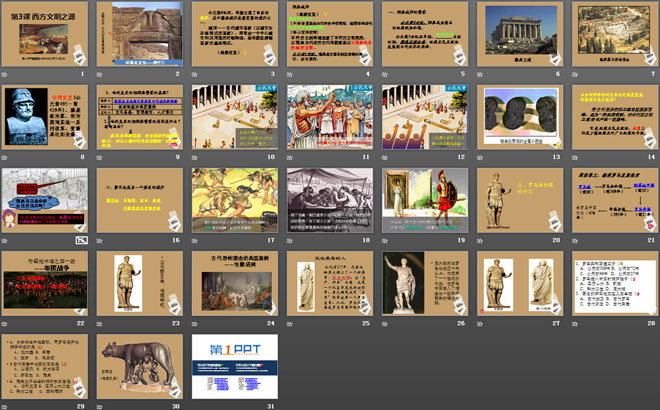Click the slide number 23 label
660x410 pixels.
(176, 323)
